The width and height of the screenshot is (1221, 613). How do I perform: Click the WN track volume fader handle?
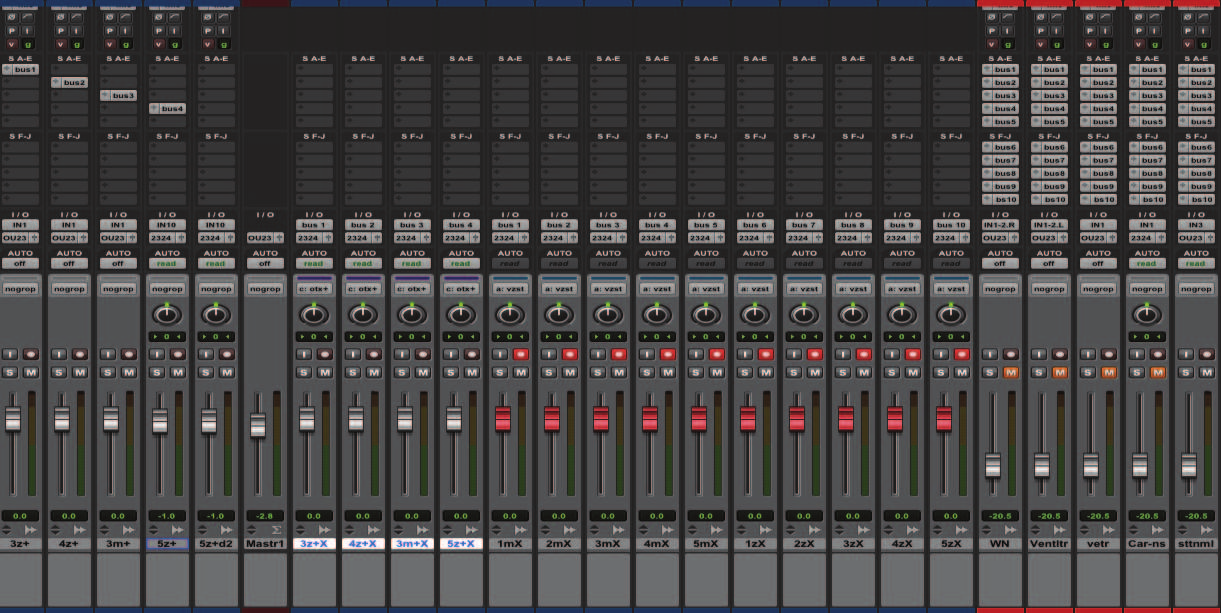coord(993,465)
